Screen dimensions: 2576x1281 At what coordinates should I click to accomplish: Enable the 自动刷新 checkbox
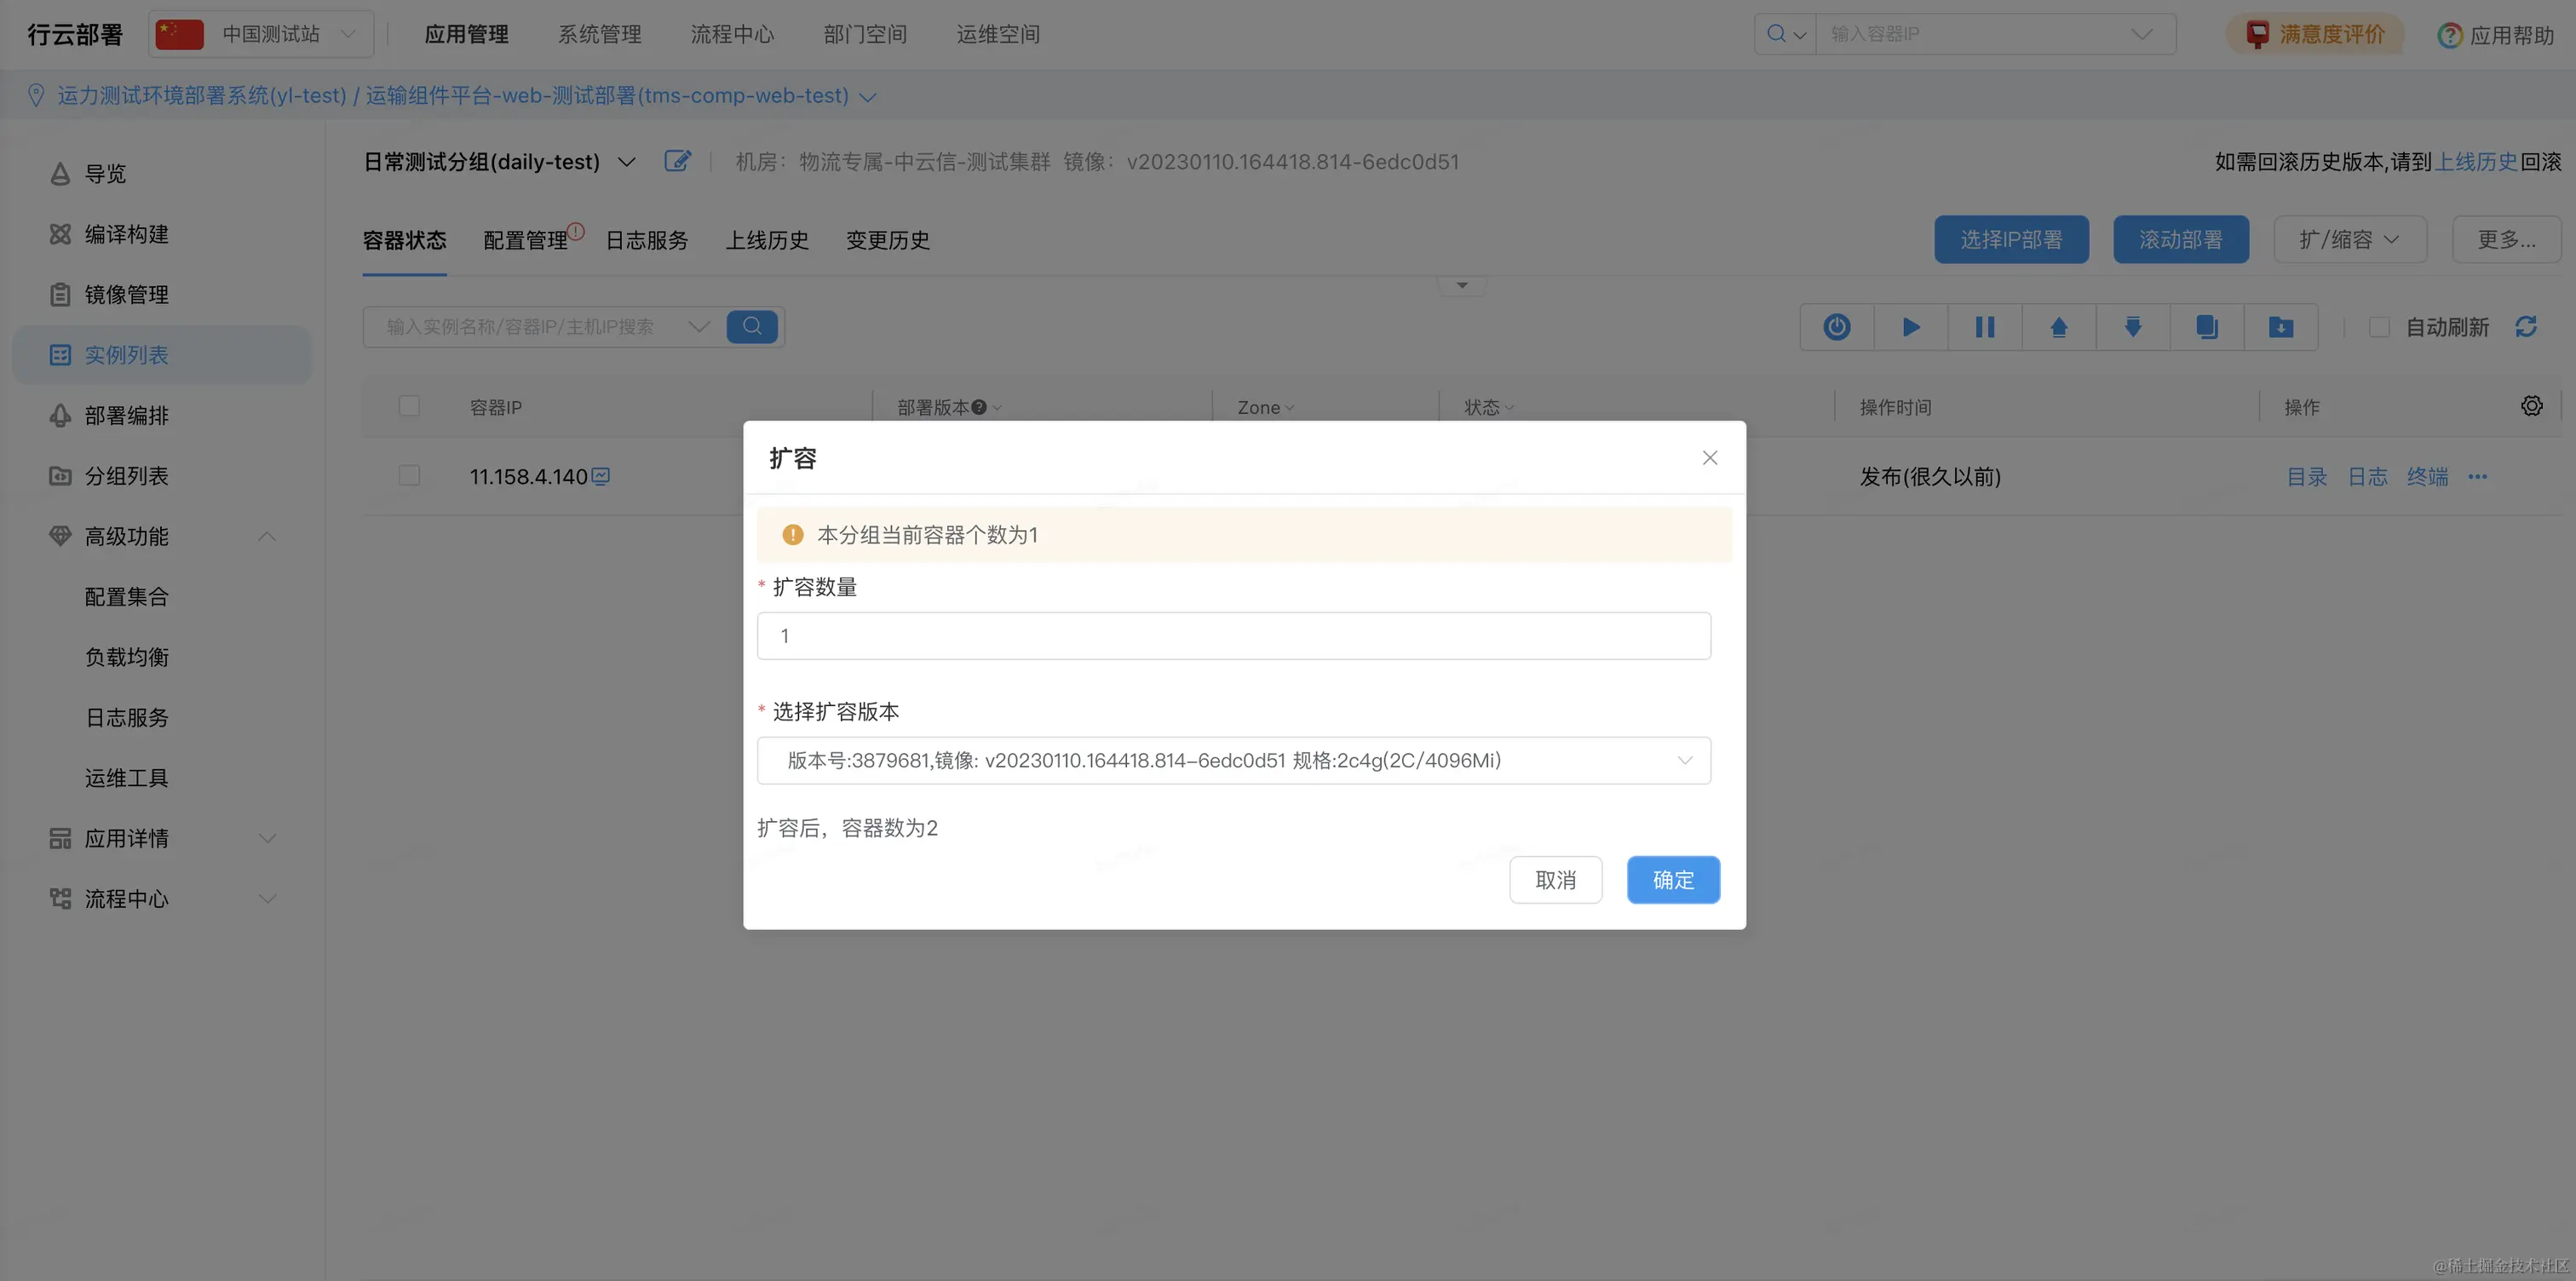[2379, 327]
